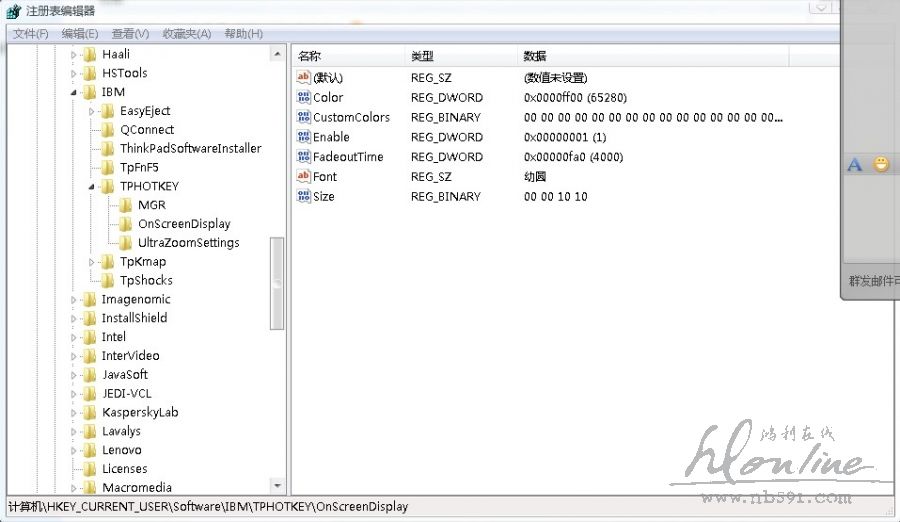900x522 pixels.
Task: Click the smiley emoji icon in the side window
Action: coord(881,165)
